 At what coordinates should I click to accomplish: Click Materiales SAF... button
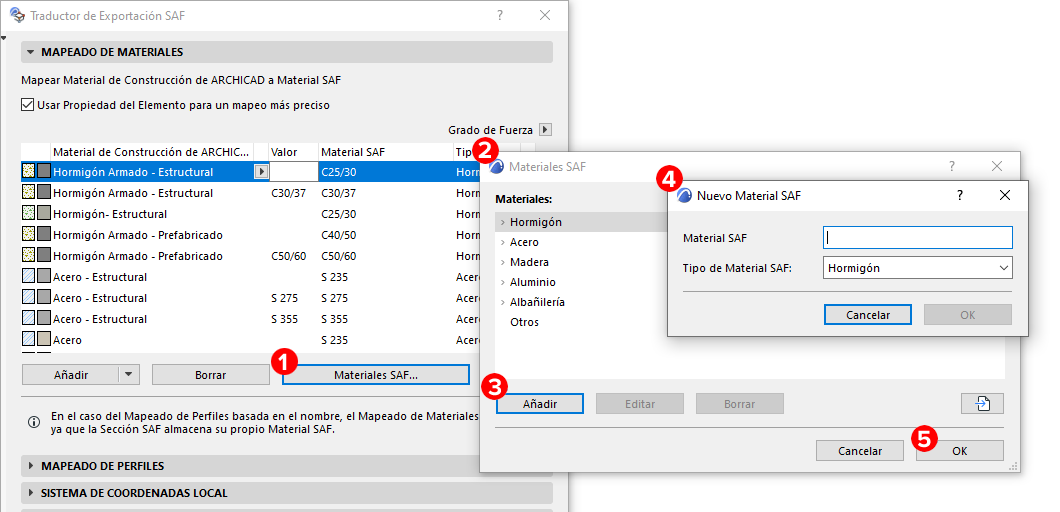click(376, 375)
